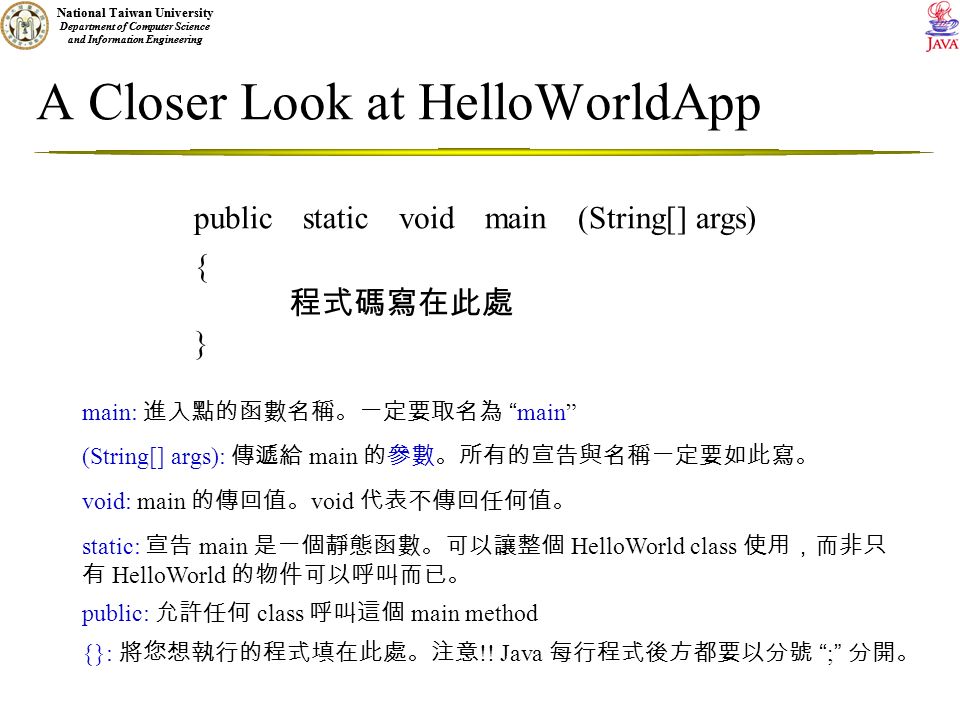Click the closing curly brace in code
Viewport: 960px width, 720px height.
(201, 345)
